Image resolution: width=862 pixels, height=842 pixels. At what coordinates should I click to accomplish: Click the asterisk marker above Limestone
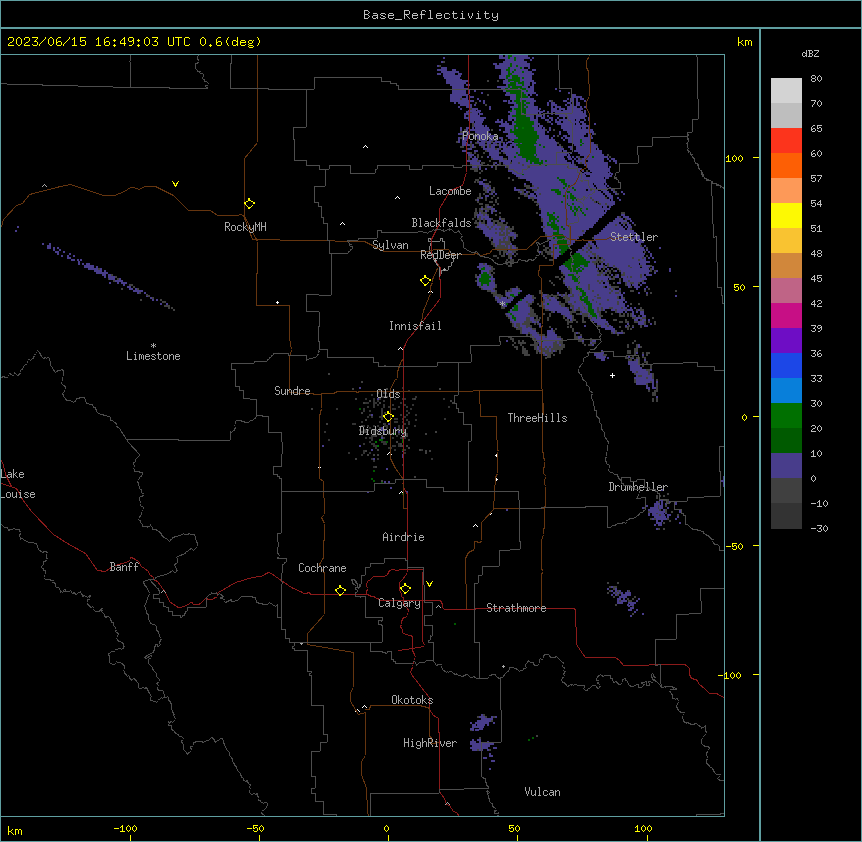coord(153,346)
